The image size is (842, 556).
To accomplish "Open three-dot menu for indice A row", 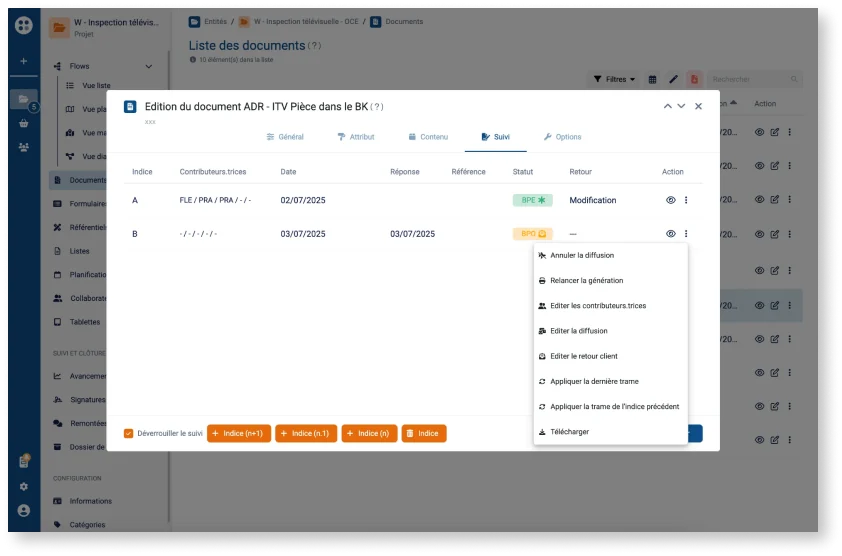I will [686, 200].
